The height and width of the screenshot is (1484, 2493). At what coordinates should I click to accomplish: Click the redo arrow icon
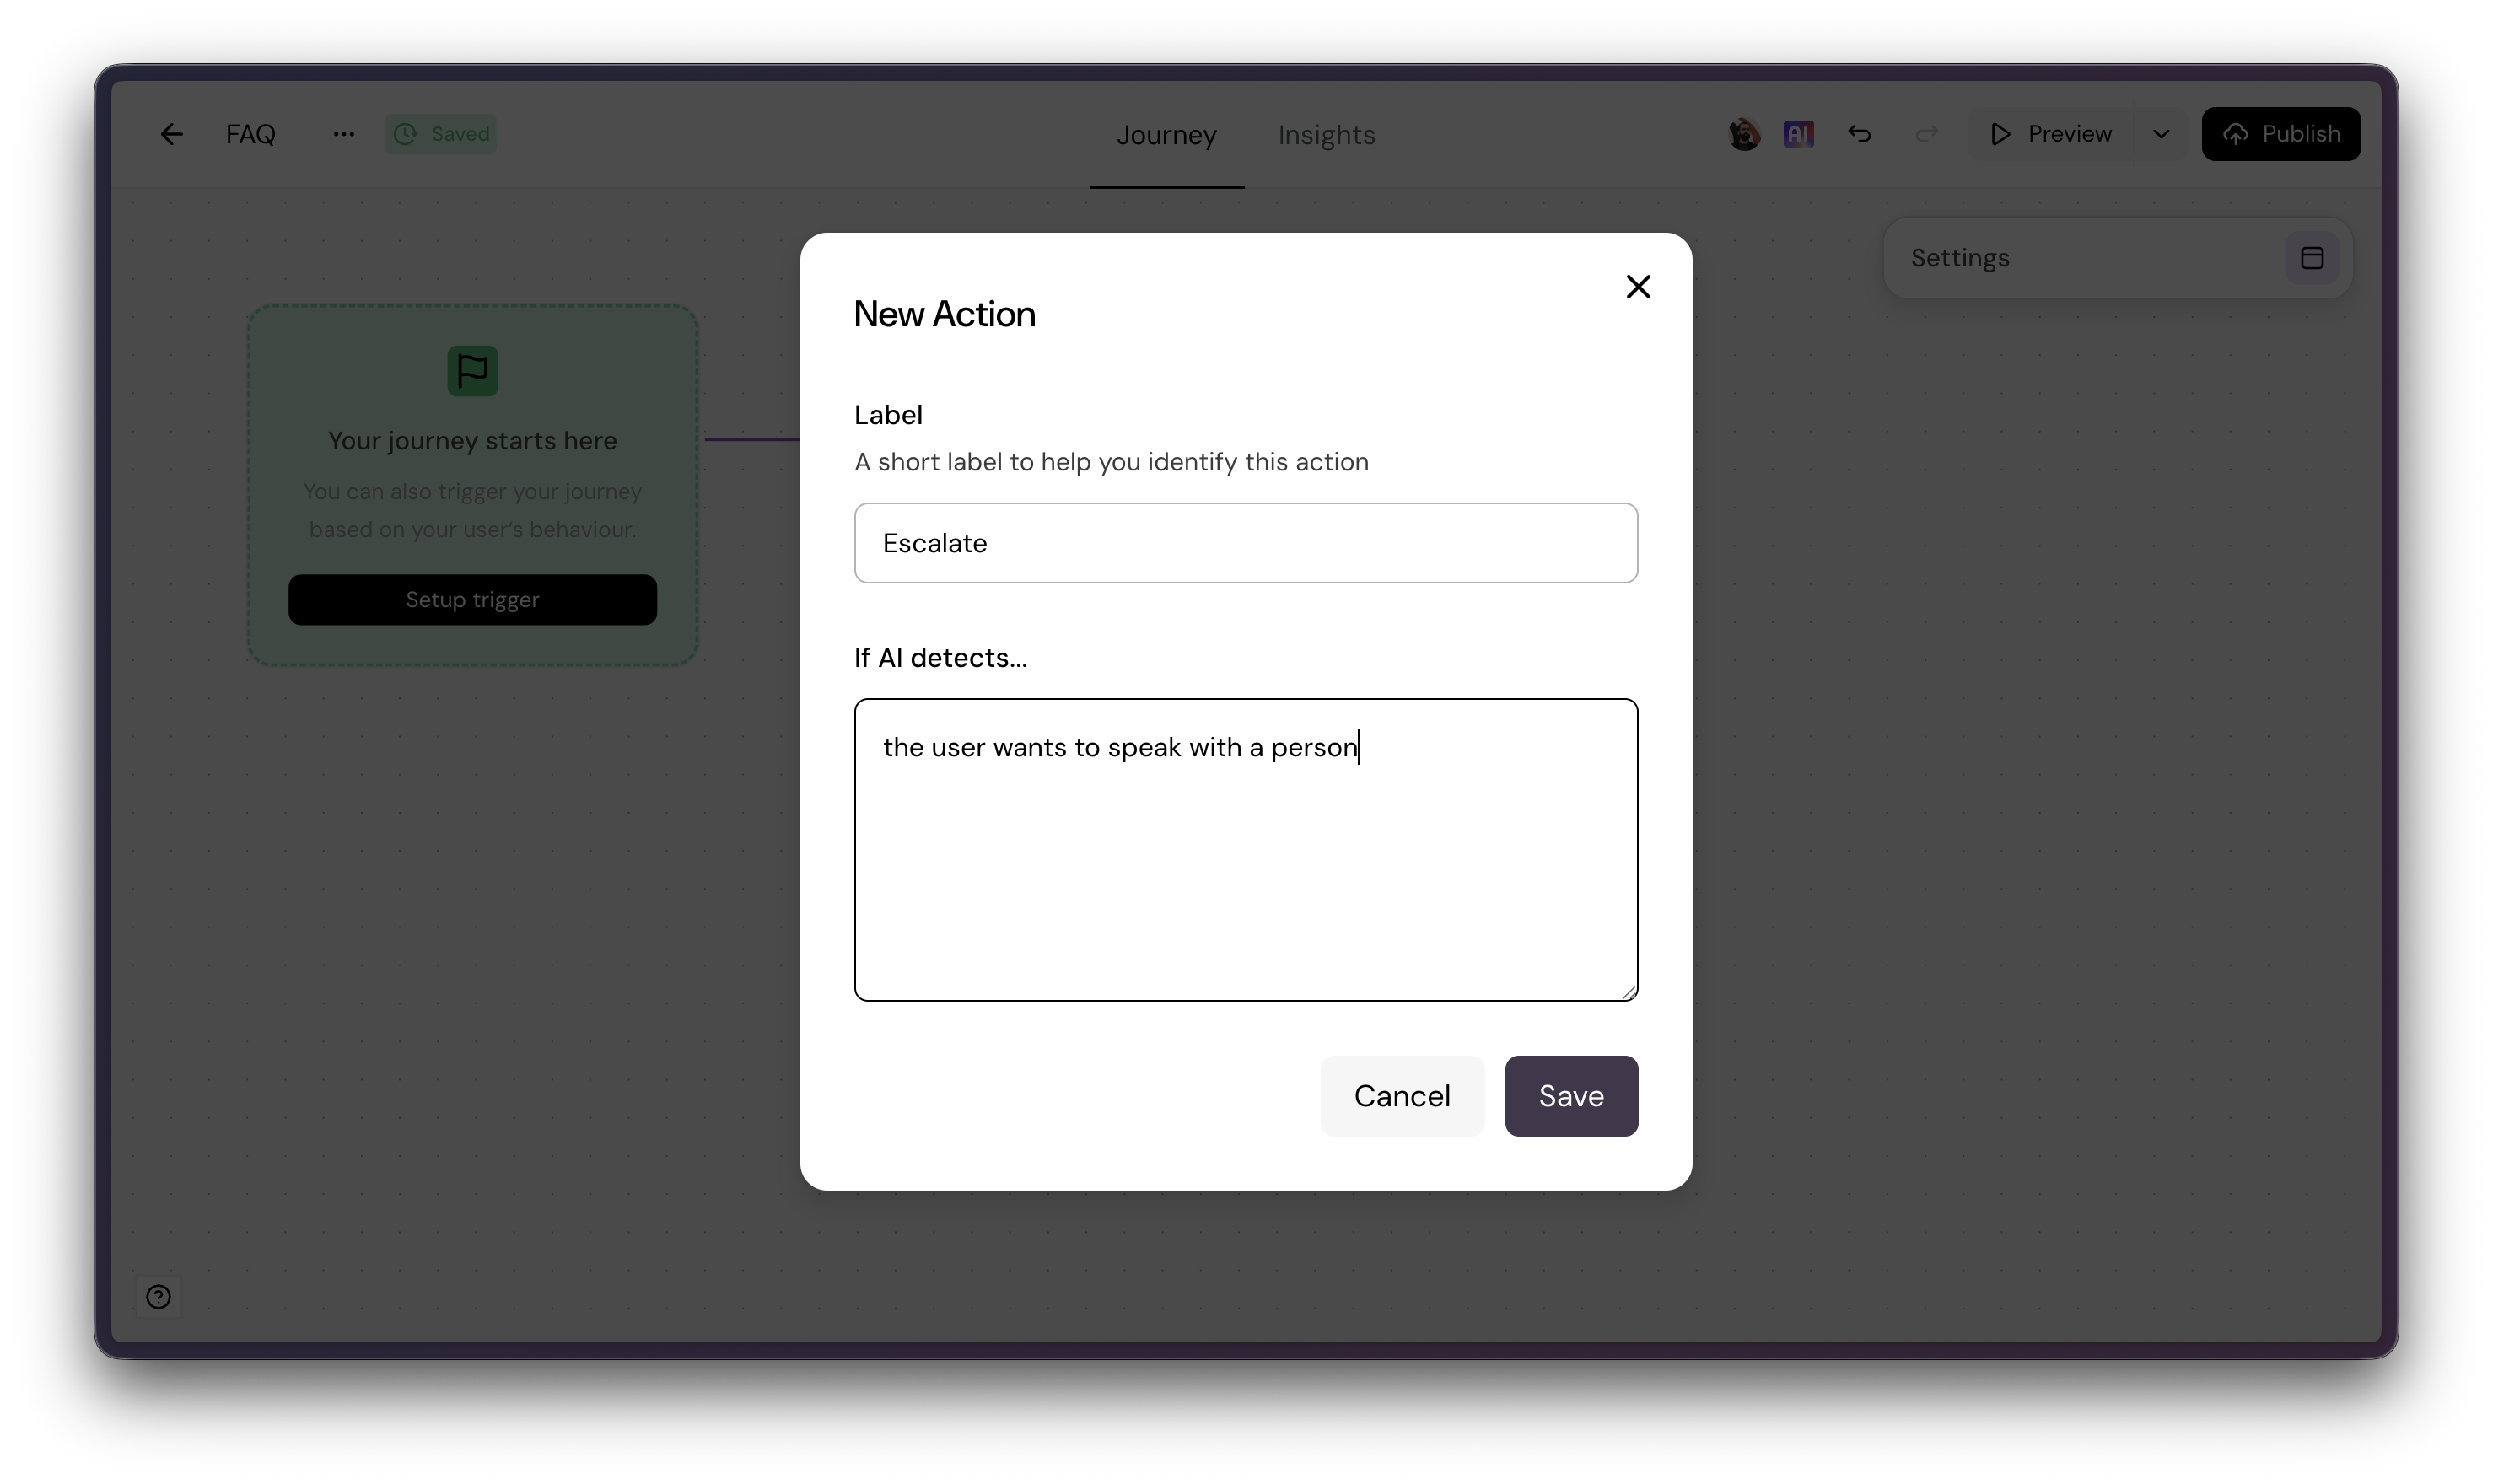1926,134
